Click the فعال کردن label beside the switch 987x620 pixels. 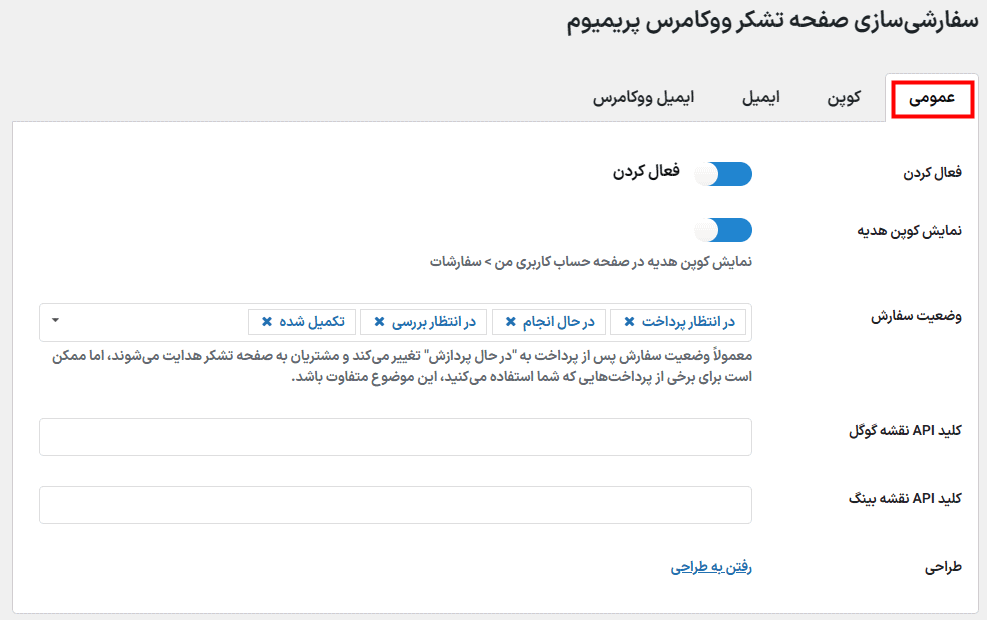pos(646,172)
